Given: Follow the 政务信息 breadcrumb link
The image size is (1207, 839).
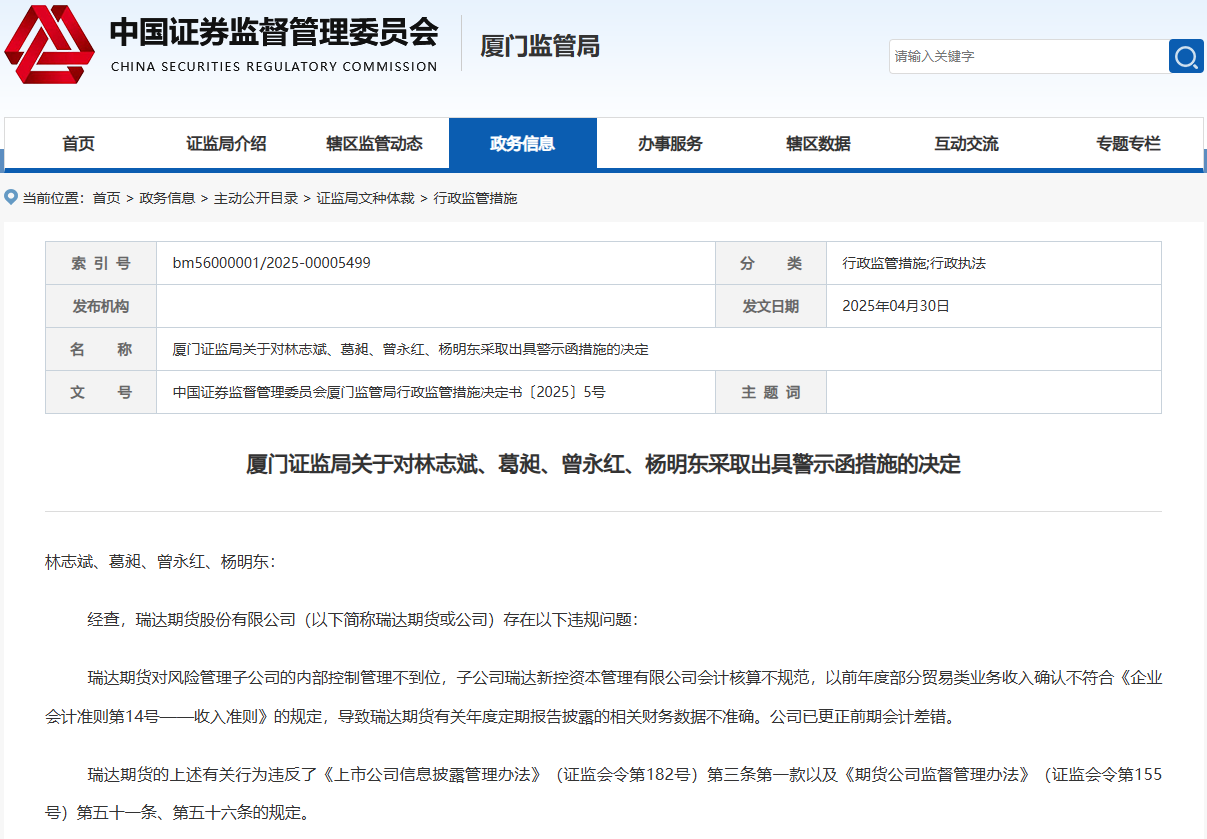Looking at the screenshot, I should pyautogui.click(x=167, y=198).
